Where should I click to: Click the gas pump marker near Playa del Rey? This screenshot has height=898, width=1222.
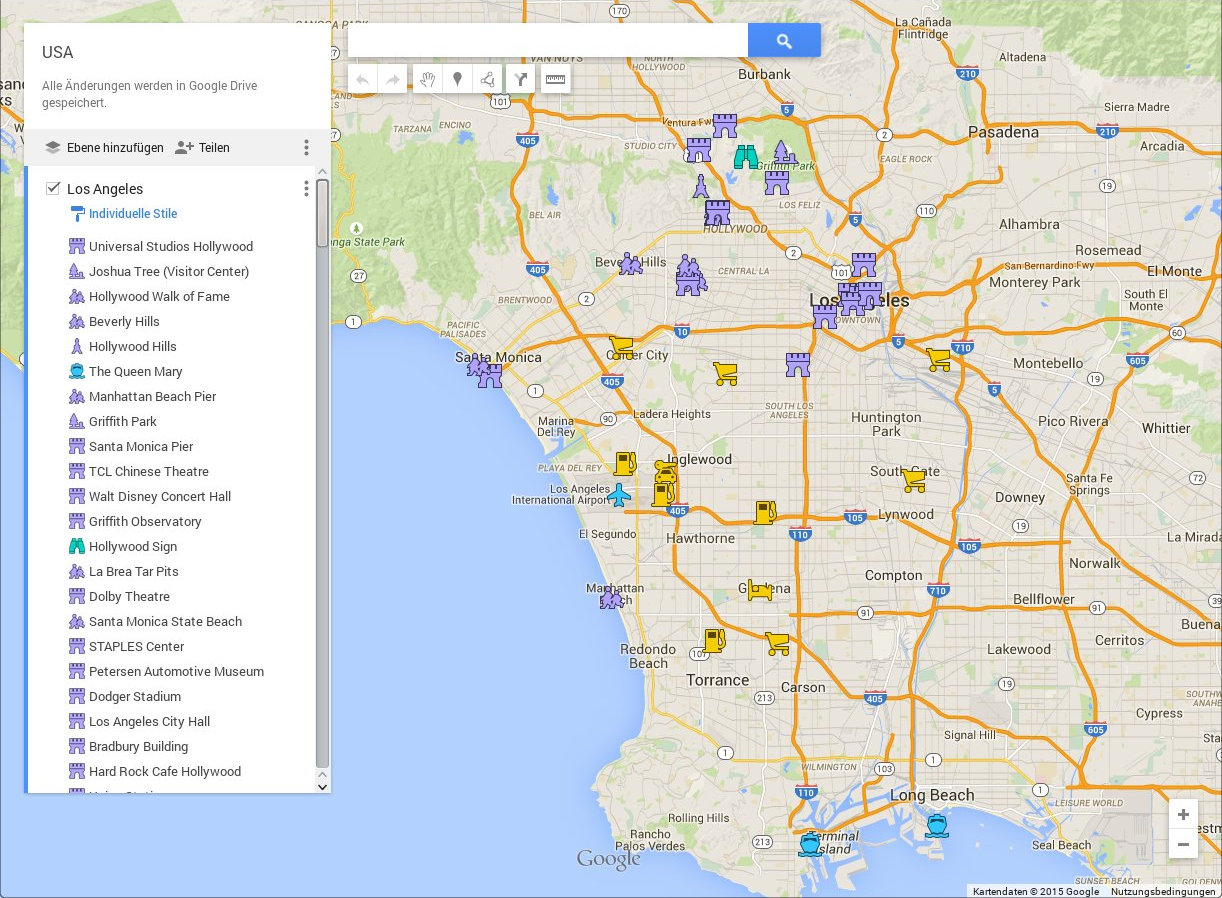pos(625,463)
